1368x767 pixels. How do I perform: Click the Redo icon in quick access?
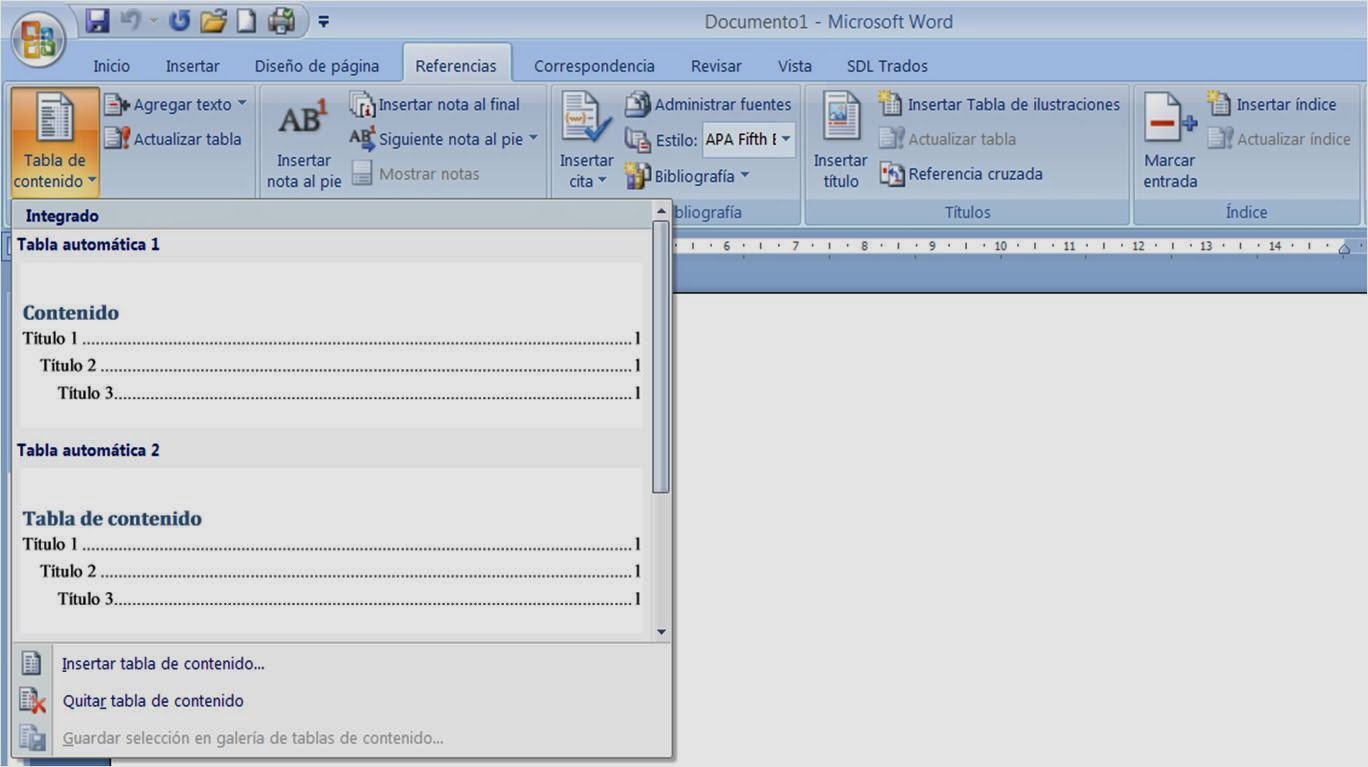(180, 21)
